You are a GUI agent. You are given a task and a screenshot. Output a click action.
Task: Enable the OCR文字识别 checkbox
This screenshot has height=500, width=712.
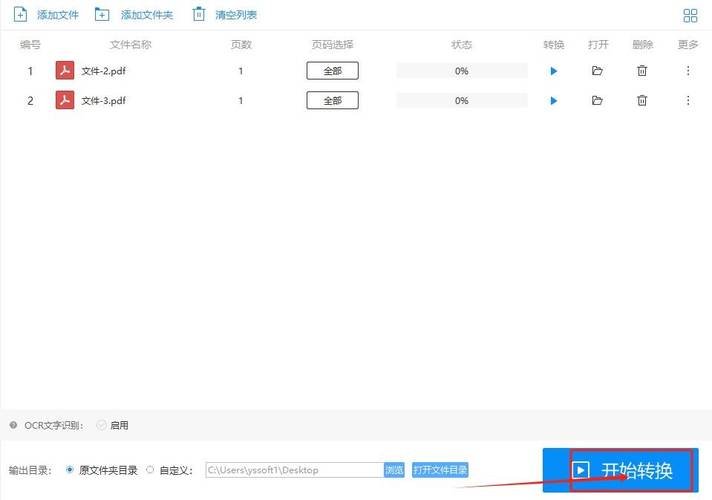coord(102,425)
